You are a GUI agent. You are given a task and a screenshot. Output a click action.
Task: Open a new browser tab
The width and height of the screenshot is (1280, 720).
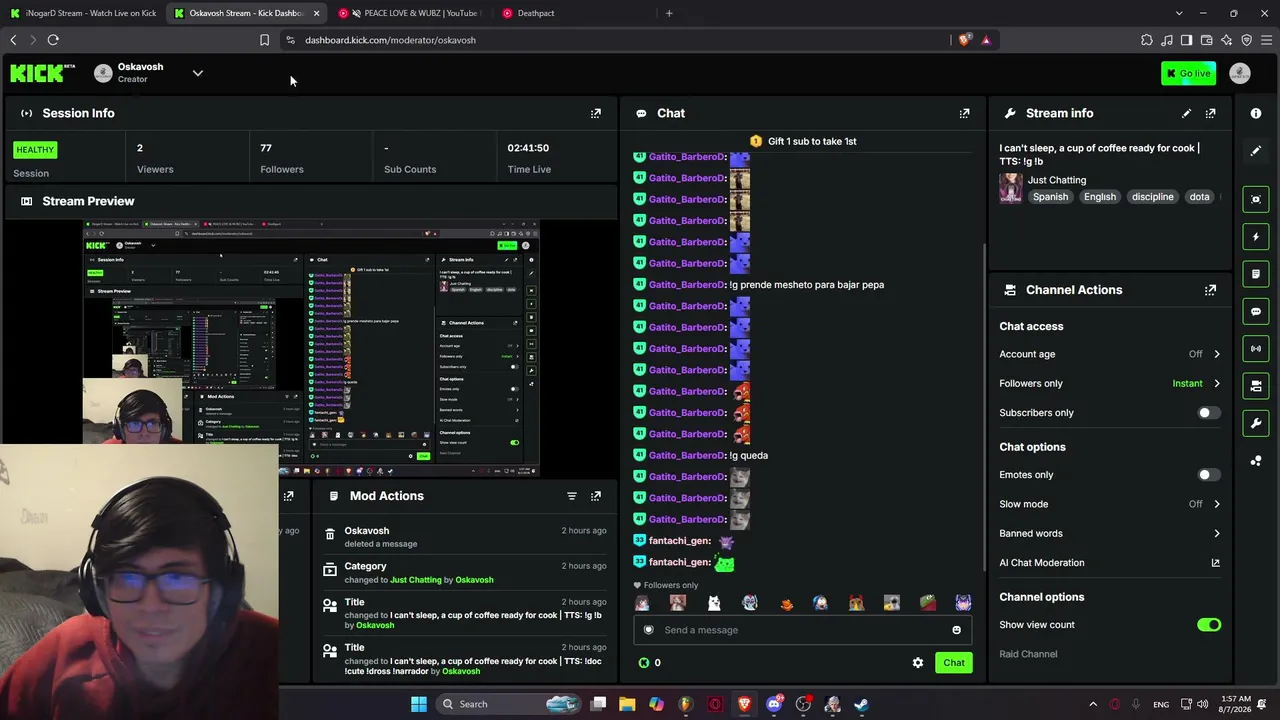click(669, 13)
